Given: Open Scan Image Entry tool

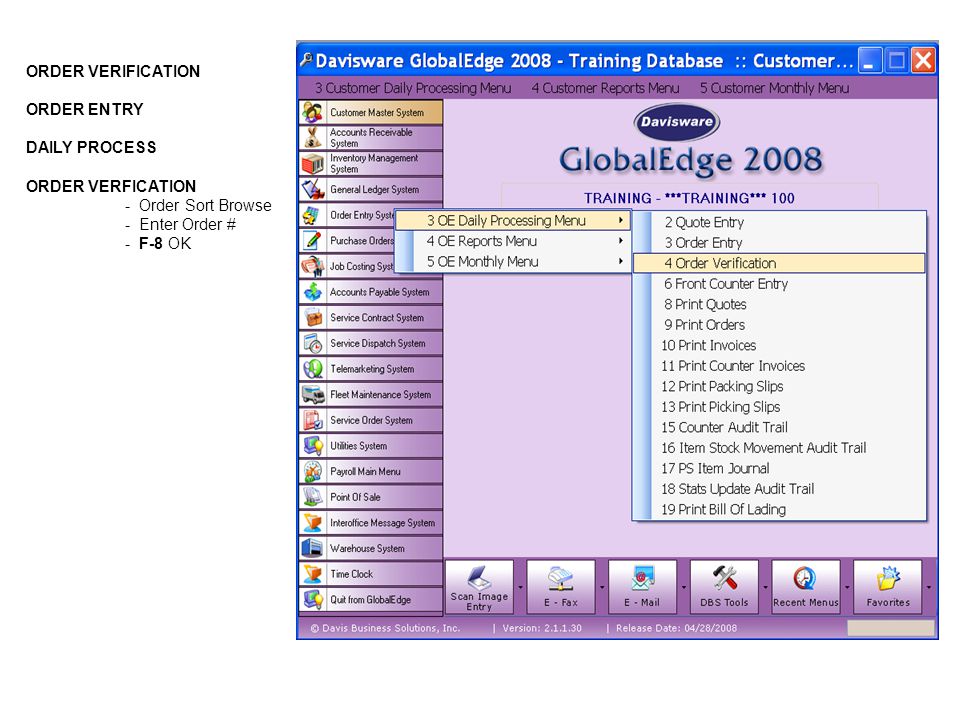Looking at the screenshot, I should [479, 587].
